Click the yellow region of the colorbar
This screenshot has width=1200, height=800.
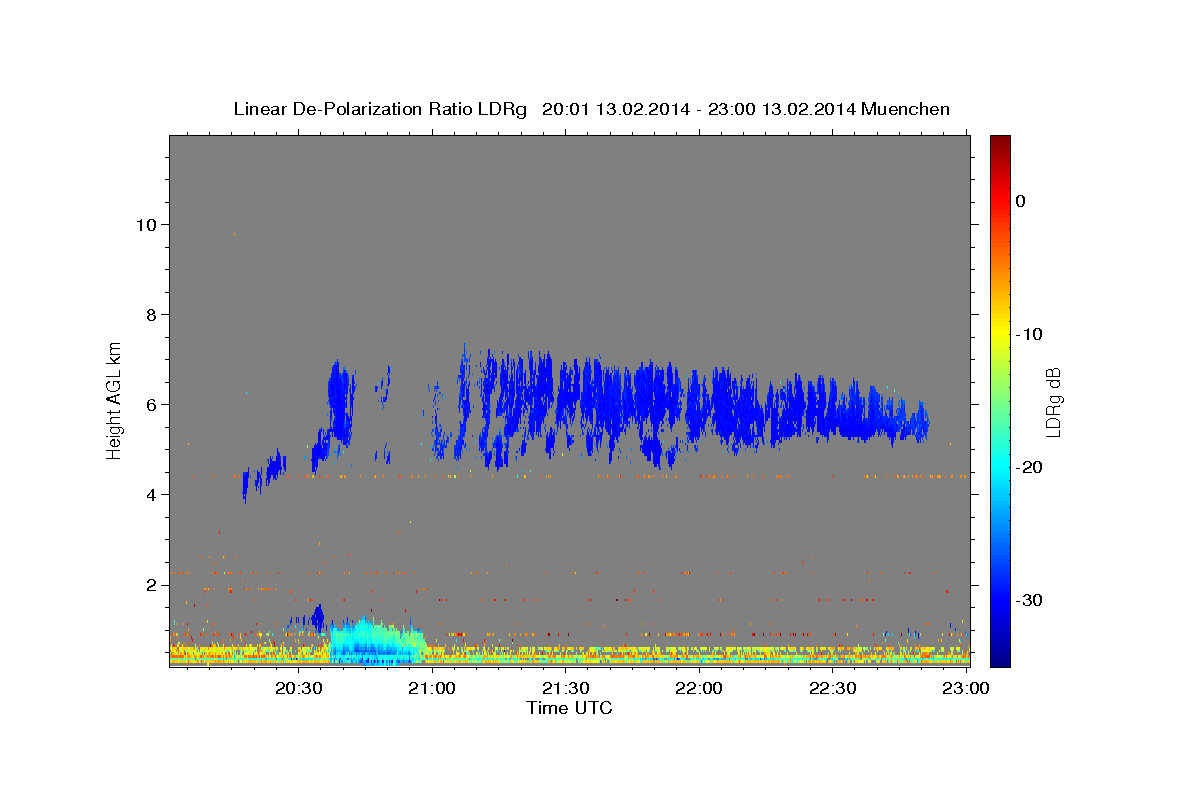click(x=1000, y=334)
